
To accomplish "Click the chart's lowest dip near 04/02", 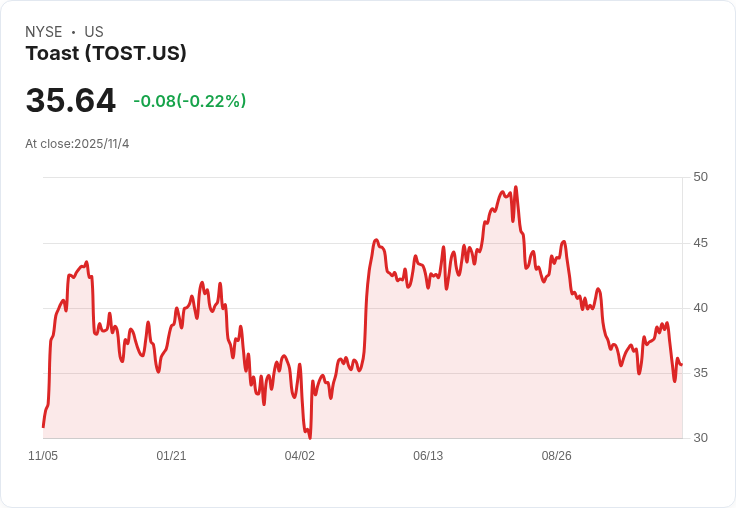I will pyautogui.click(x=310, y=437).
